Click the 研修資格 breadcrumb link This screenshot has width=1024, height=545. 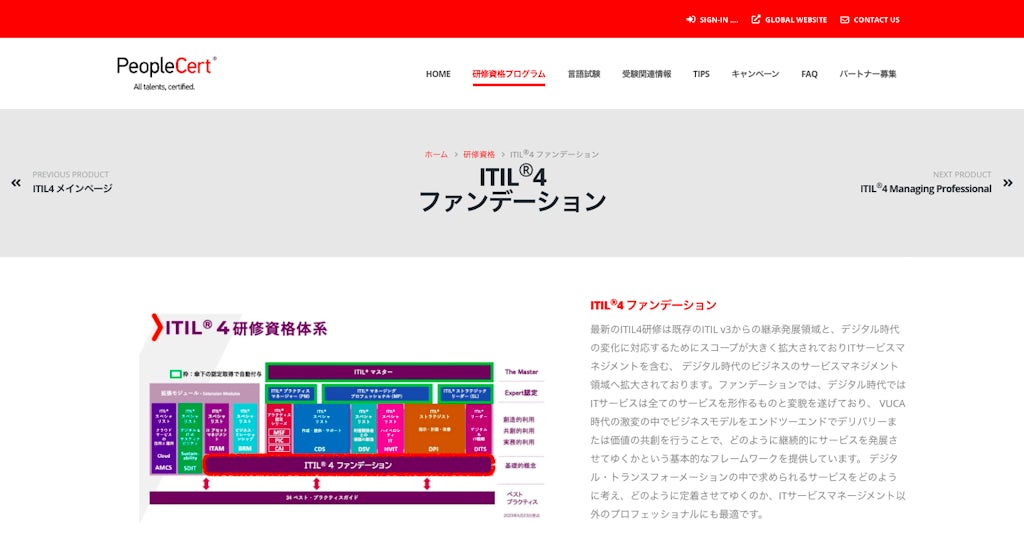pos(479,155)
